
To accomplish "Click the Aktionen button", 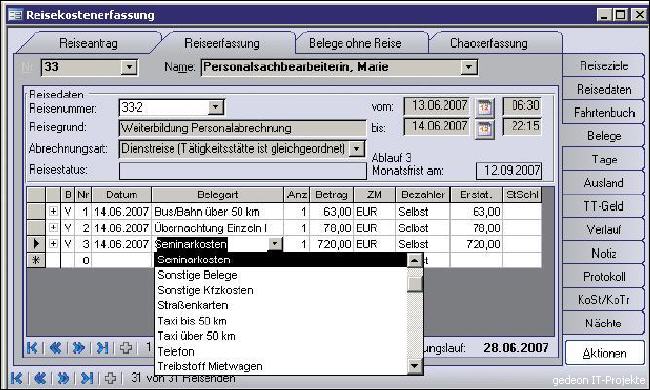I will point(604,353).
